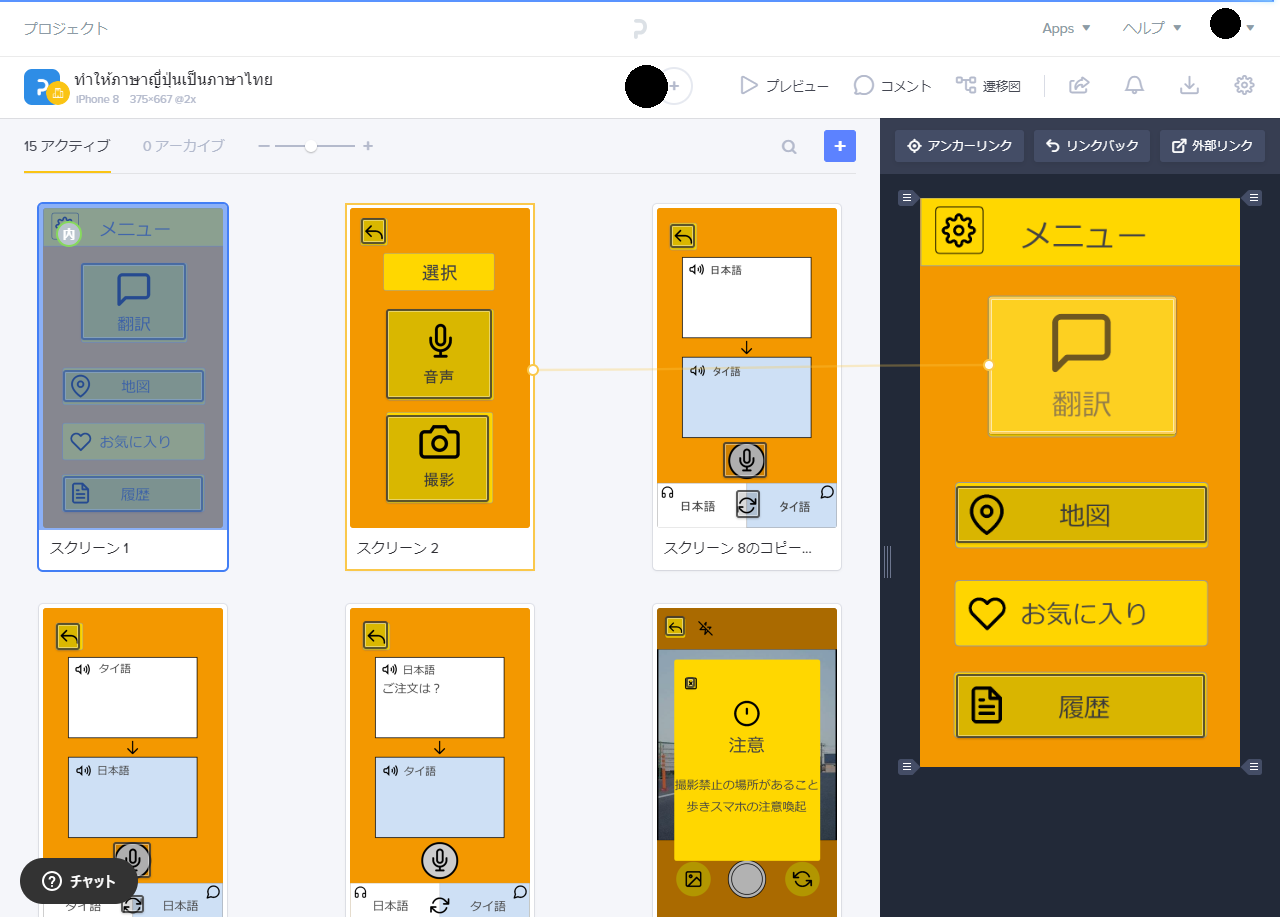This screenshot has width=1280, height=917.
Task: Click the 履歴 history button in preview
Action: 1081,707
